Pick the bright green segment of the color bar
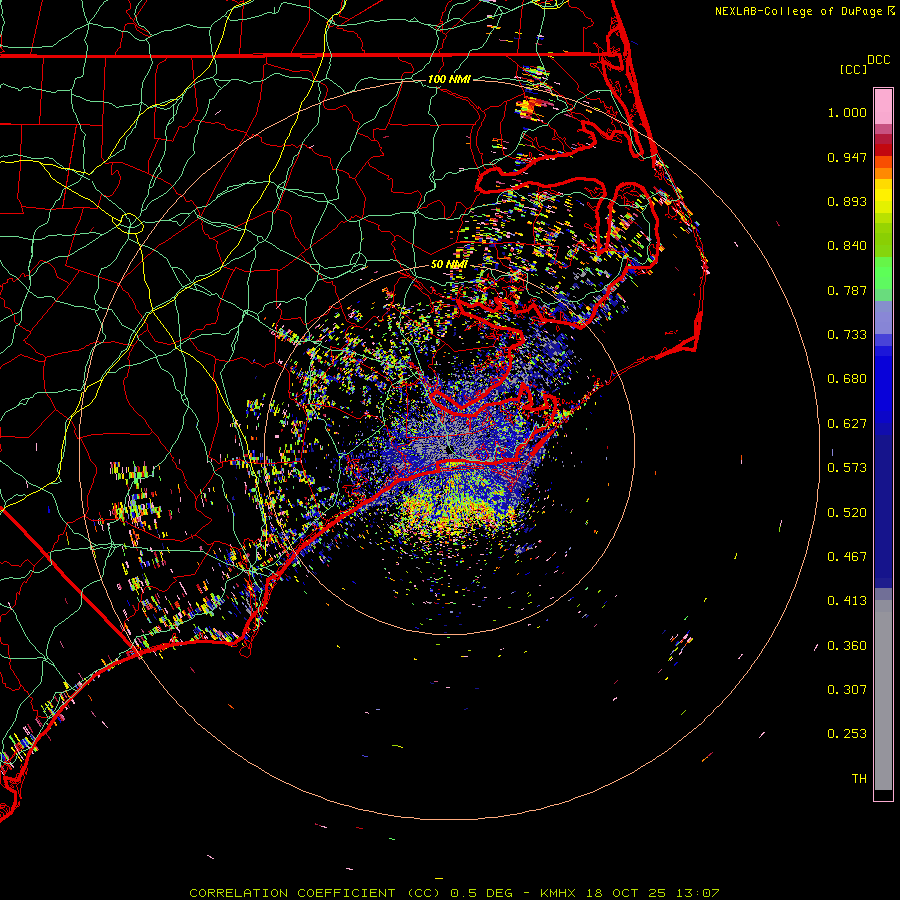The image size is (900, 900). coord(883,273)
